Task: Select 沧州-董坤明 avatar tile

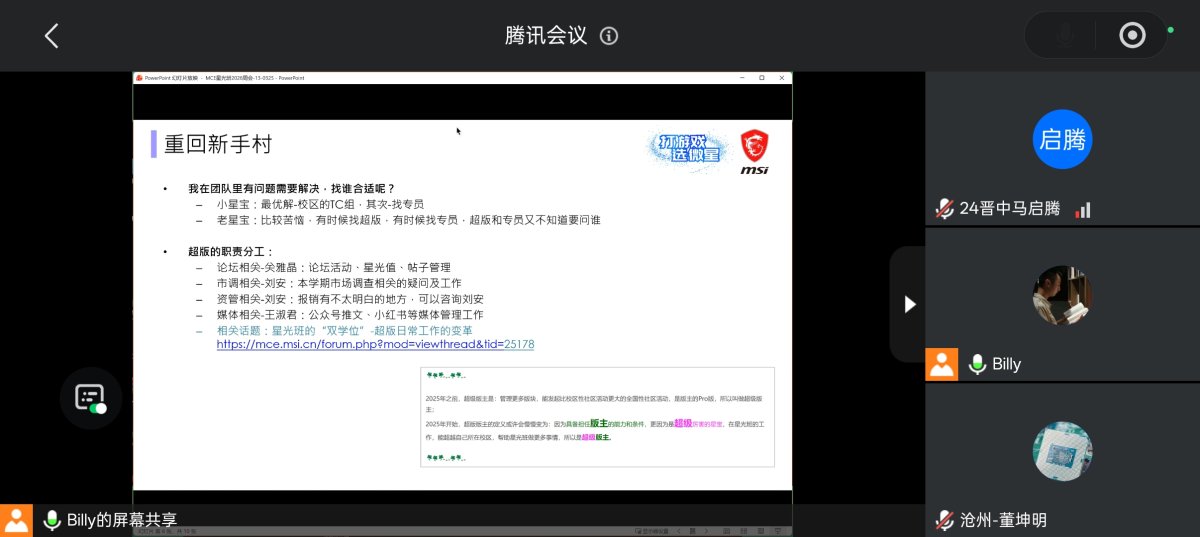Action: click(1062, 451)
